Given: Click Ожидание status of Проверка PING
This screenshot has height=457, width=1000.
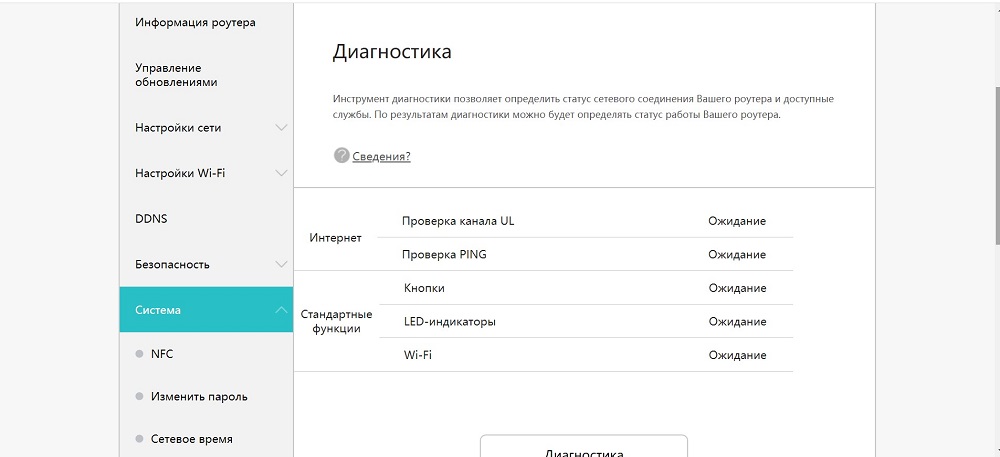Looking at the screenshot, I should pos(737,254).
